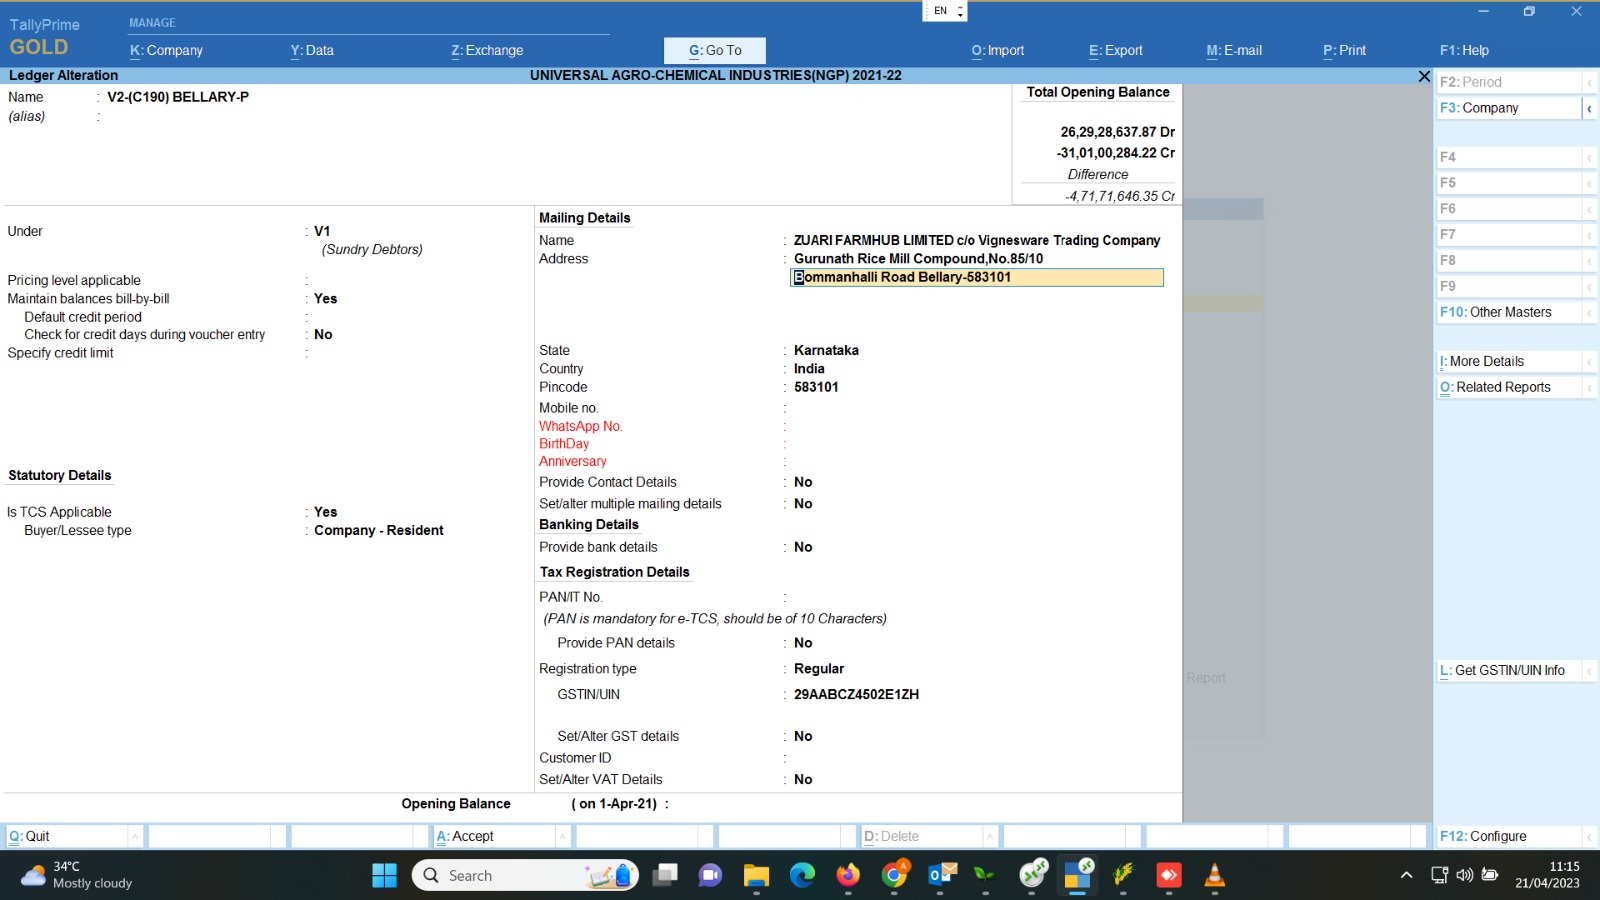Switch to Google Chrome in the taskbar
1600x900 pixels.
click(x=894, y=876)
